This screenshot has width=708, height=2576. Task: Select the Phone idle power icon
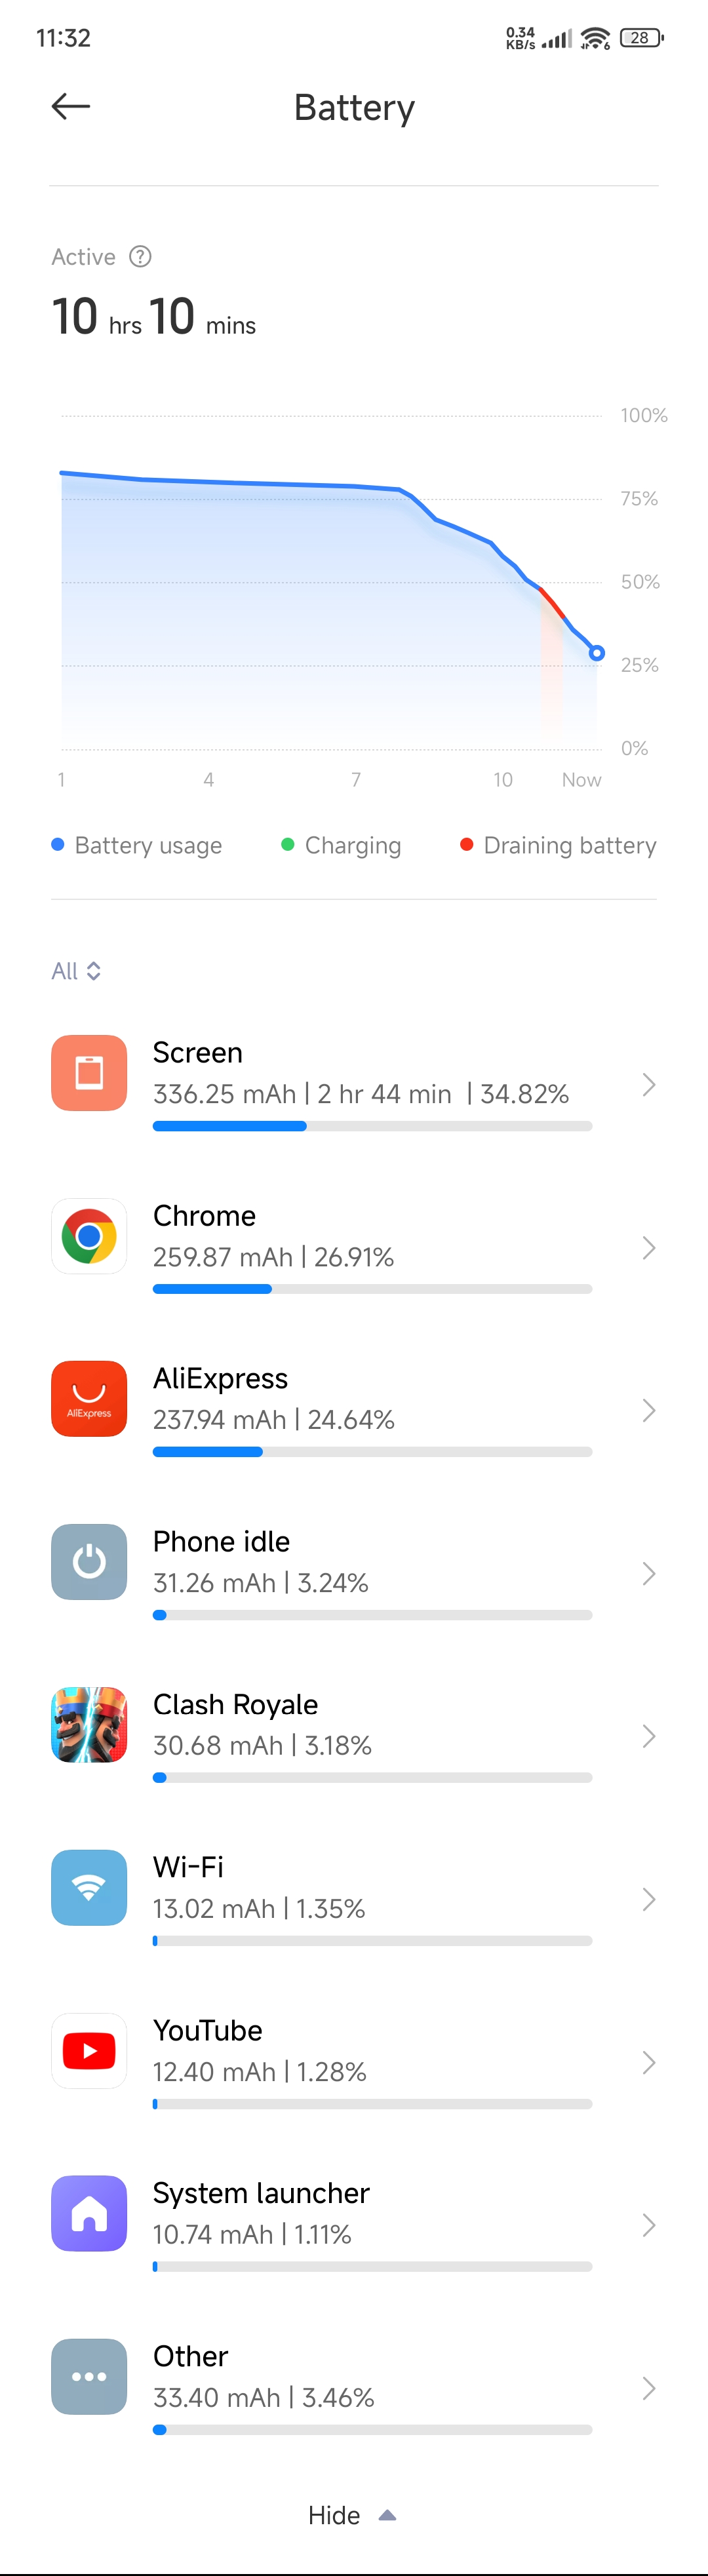(89, 1562)
